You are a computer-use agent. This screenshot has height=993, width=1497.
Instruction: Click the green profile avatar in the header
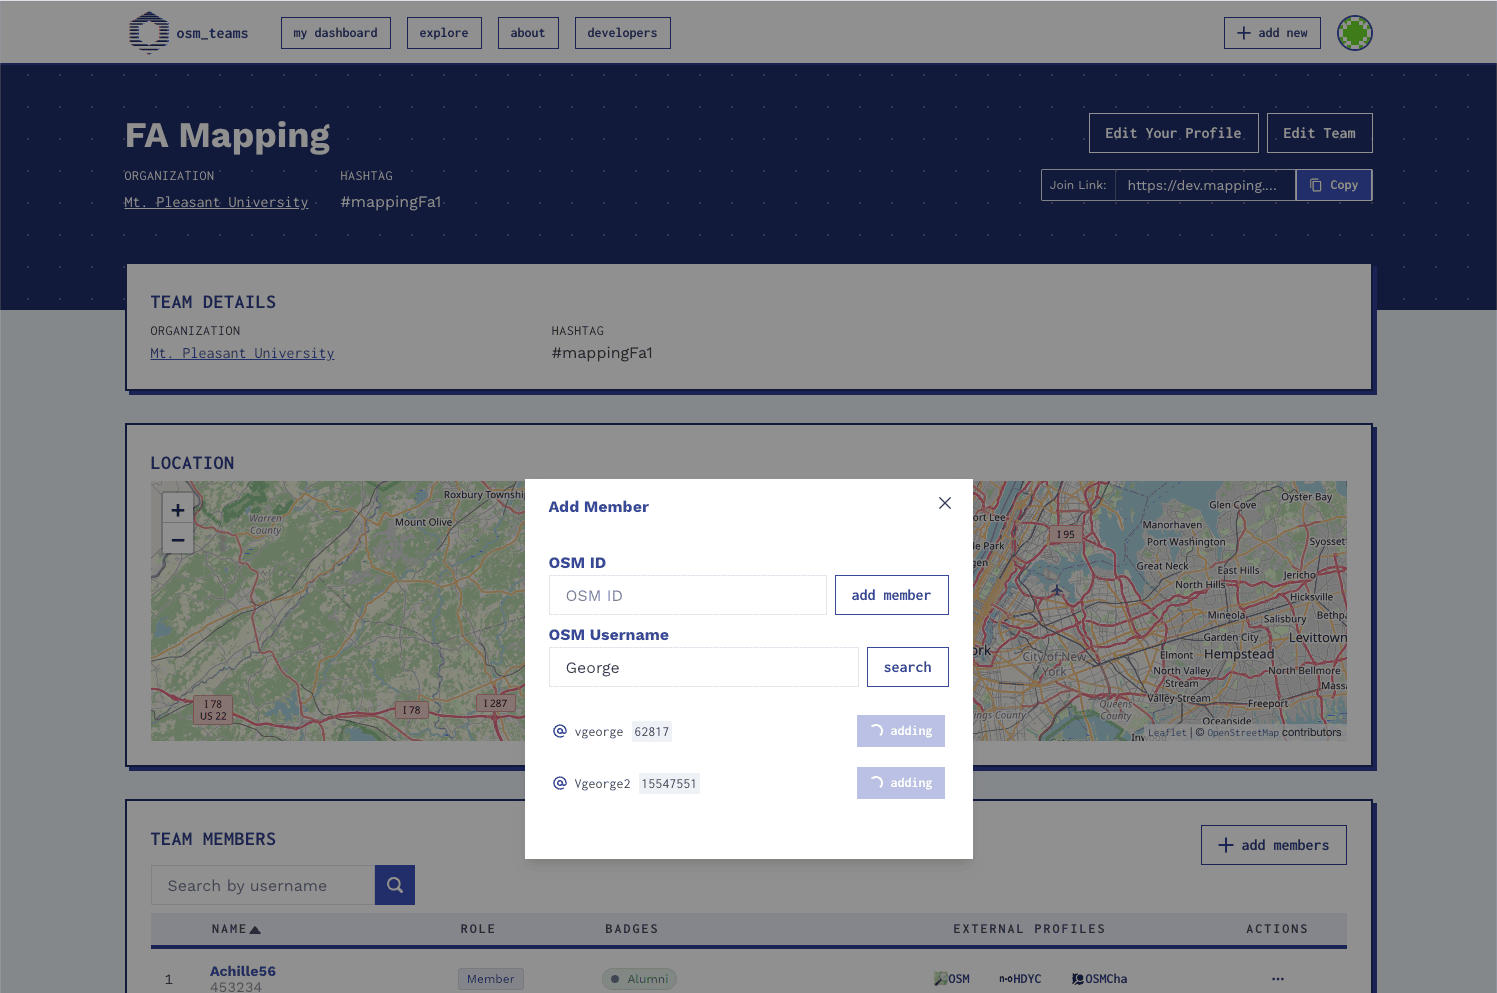1355,32
